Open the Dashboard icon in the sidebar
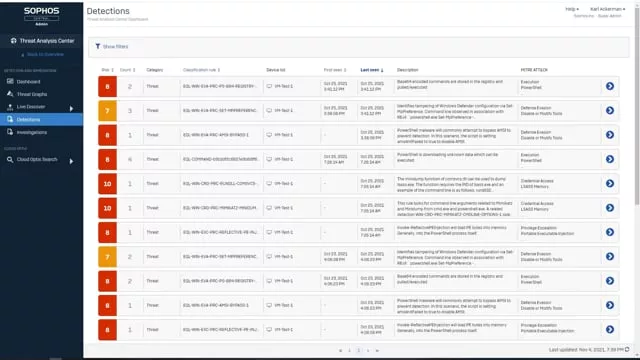 pos(10,82)
